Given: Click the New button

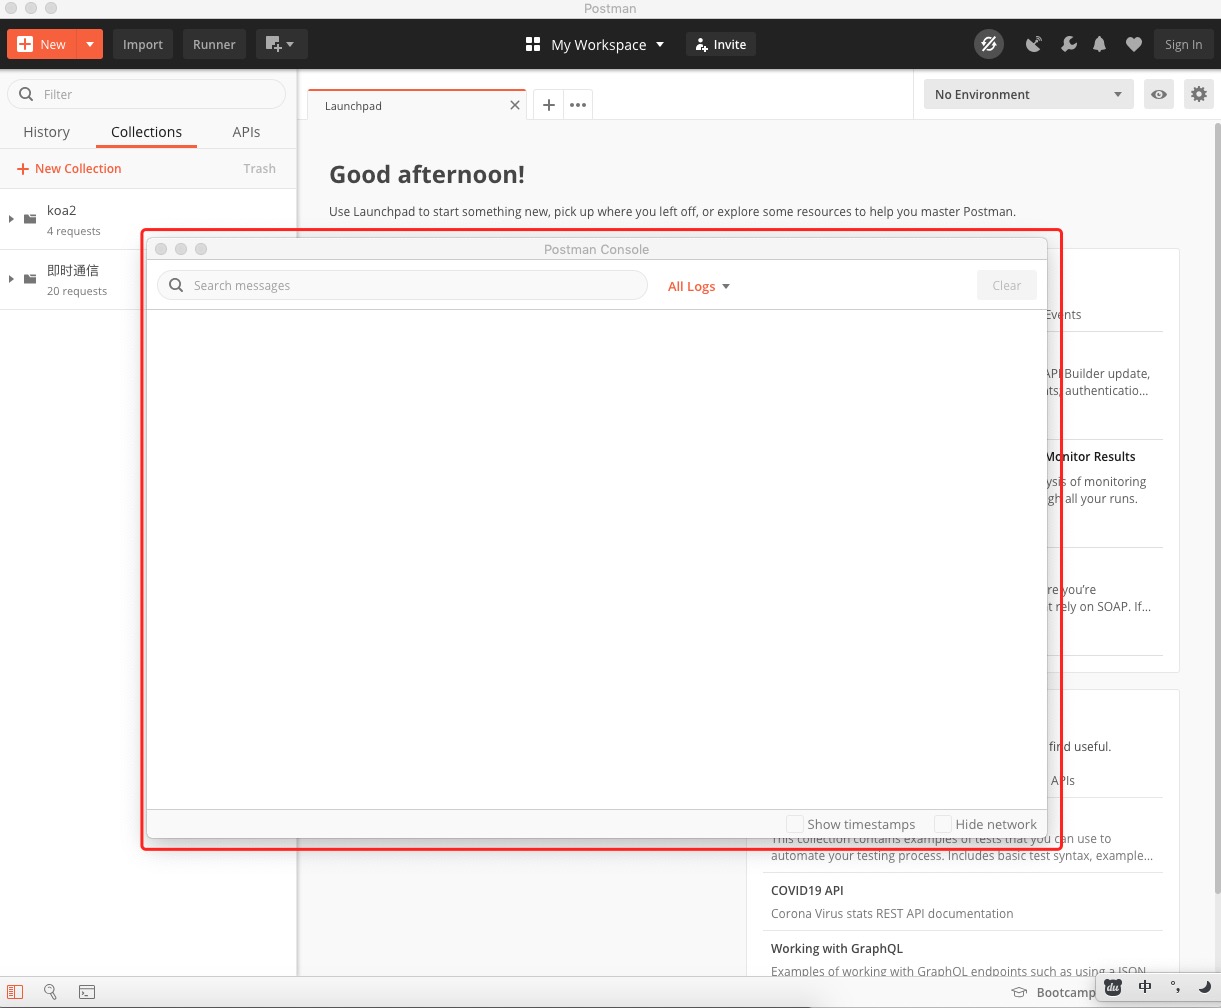Looking at the screenshot, I should coord(42,44).
